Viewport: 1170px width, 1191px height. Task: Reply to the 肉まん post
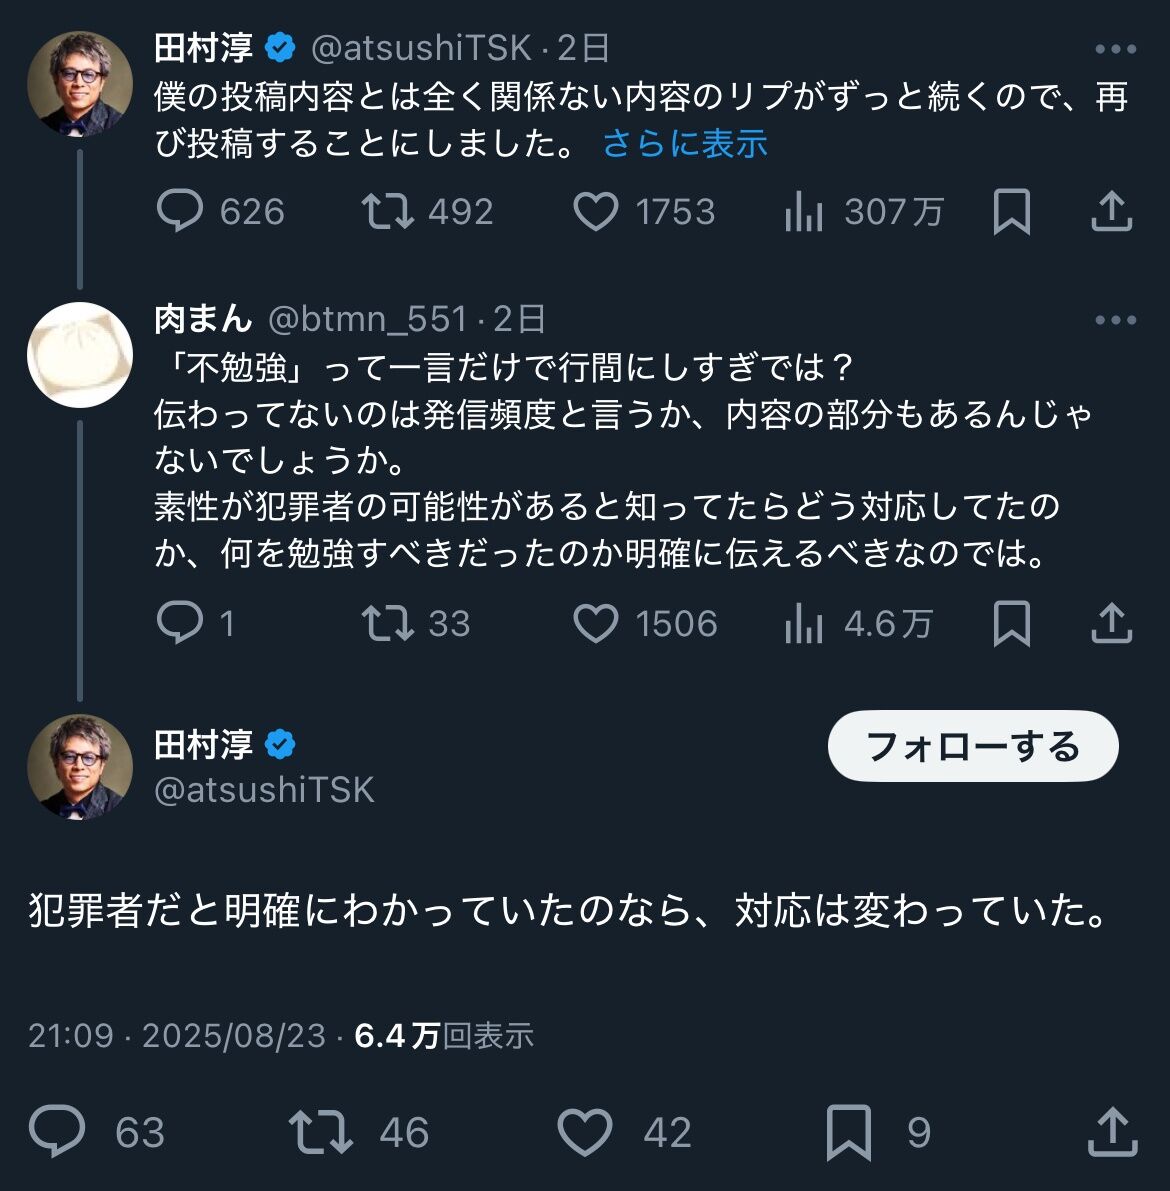click(180, 624)
